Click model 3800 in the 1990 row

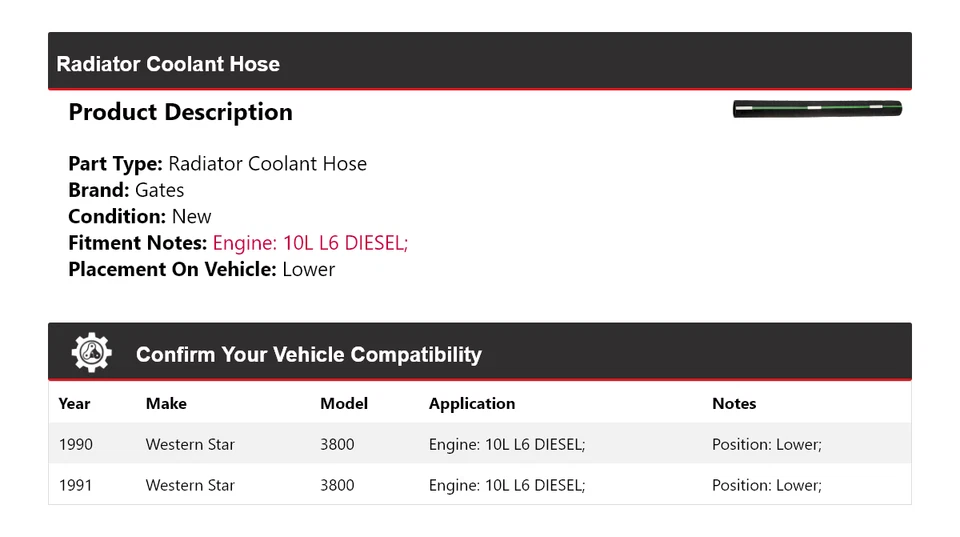point(337,444)
